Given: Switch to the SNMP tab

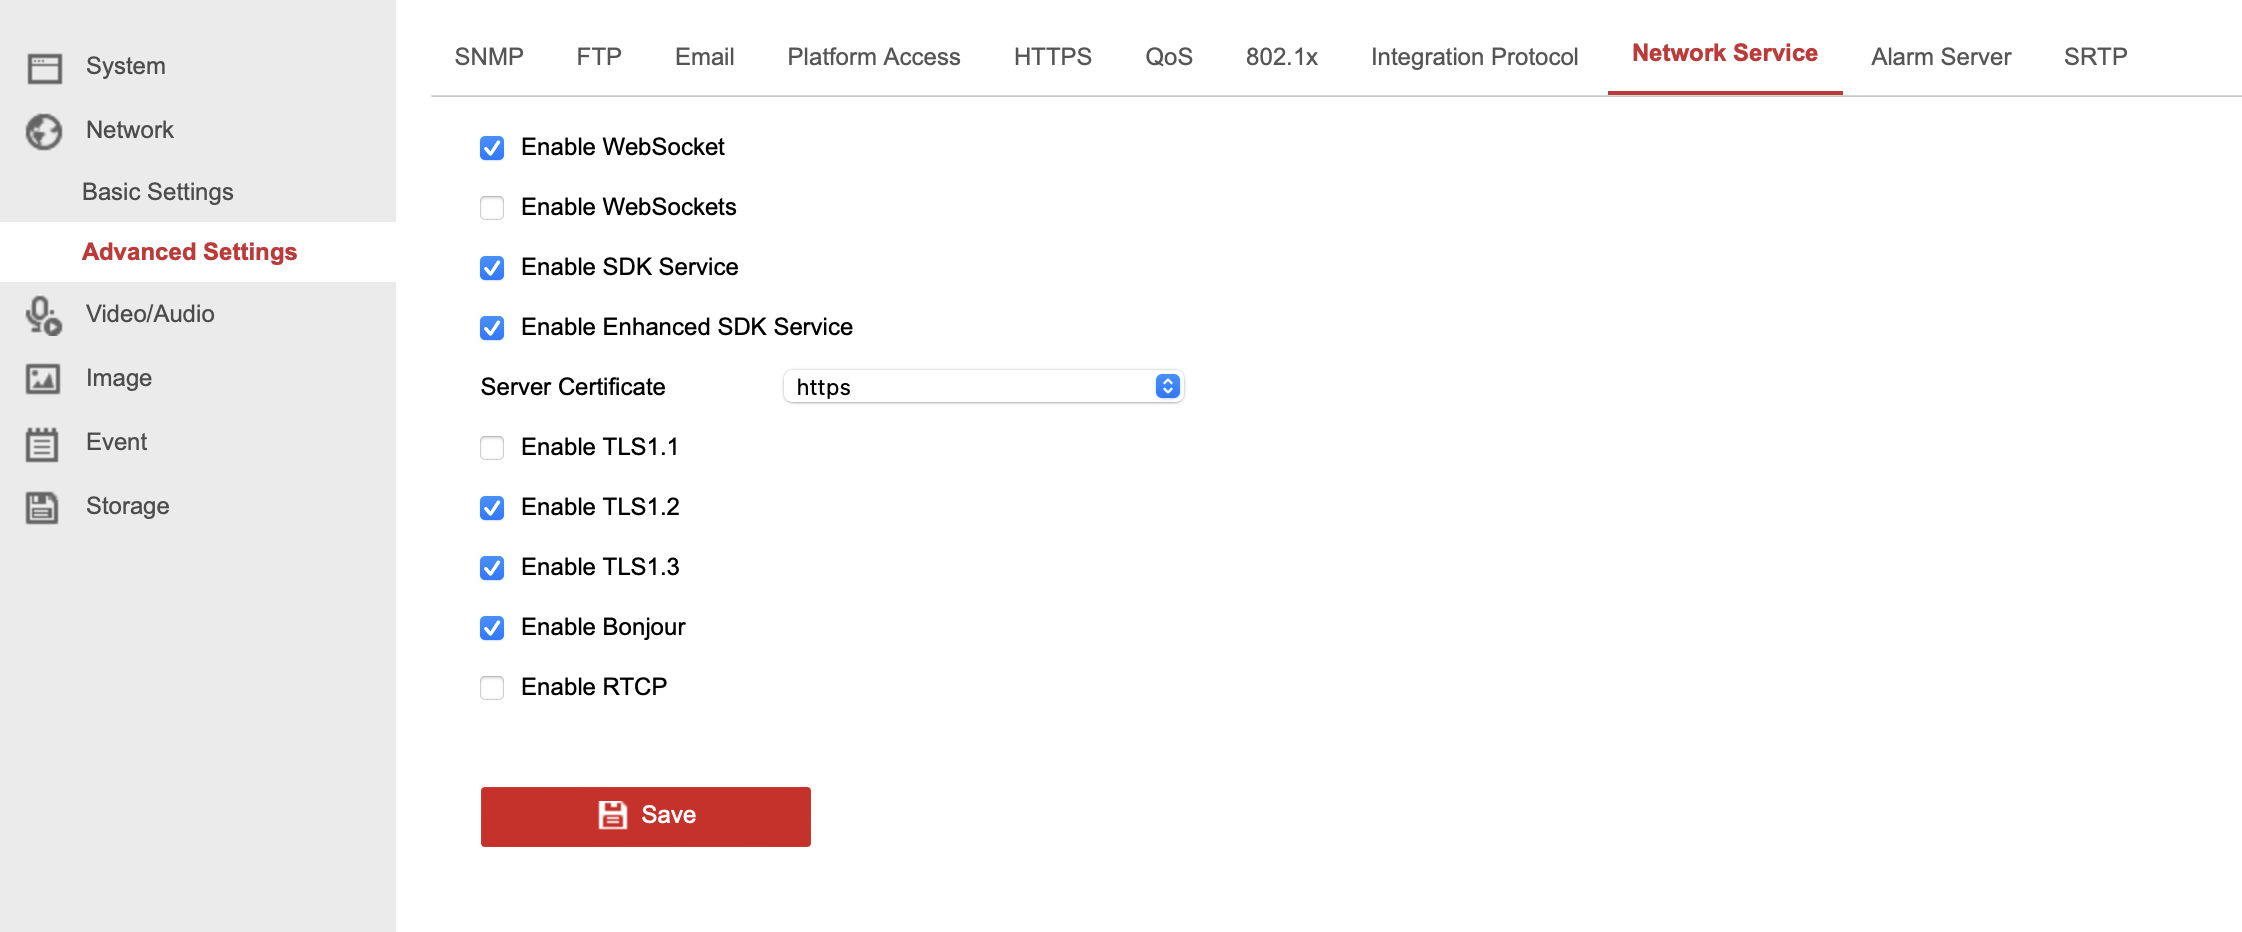Looking at the screenshot, I should [x=489, y=57].
